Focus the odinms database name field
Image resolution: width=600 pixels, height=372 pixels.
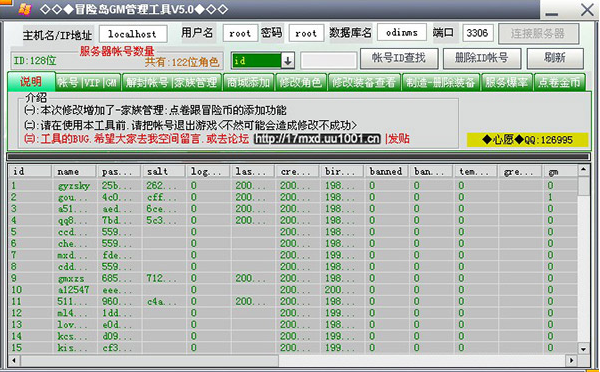(x=402, y=33)
